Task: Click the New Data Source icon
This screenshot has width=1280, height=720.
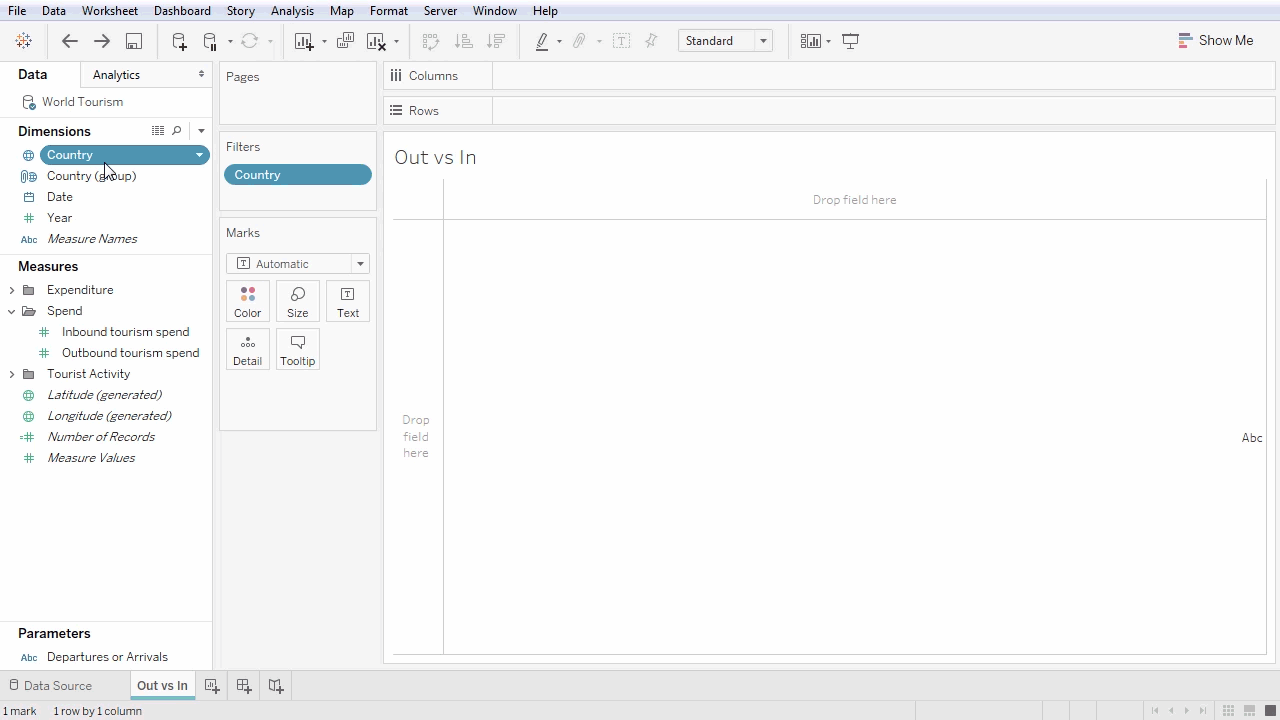Action: tap(179, 41)
